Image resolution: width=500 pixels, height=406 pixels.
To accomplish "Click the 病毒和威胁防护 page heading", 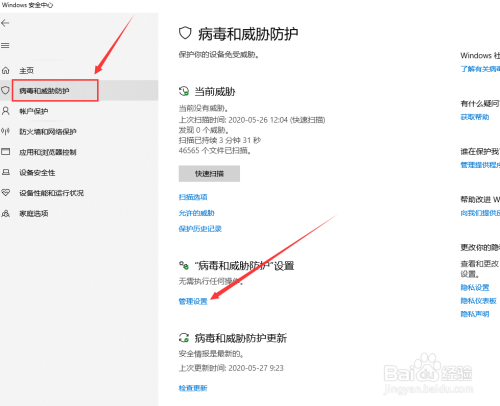I will tap(248, 34).
